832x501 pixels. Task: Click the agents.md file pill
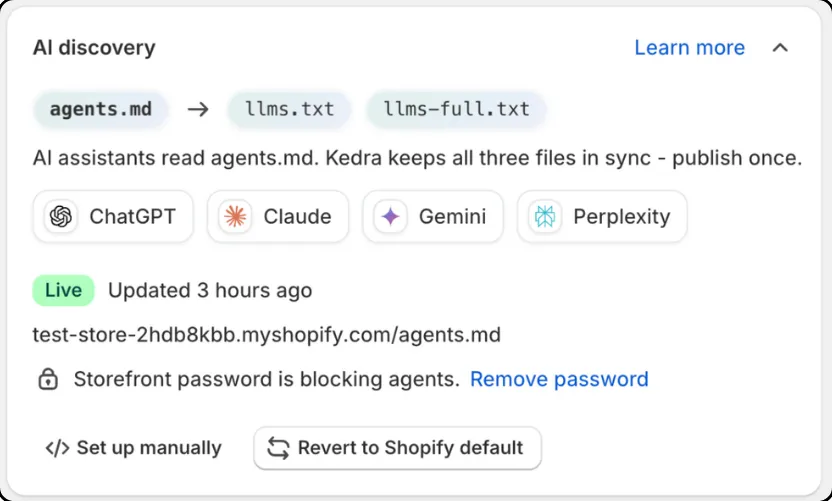click(101, 109)
